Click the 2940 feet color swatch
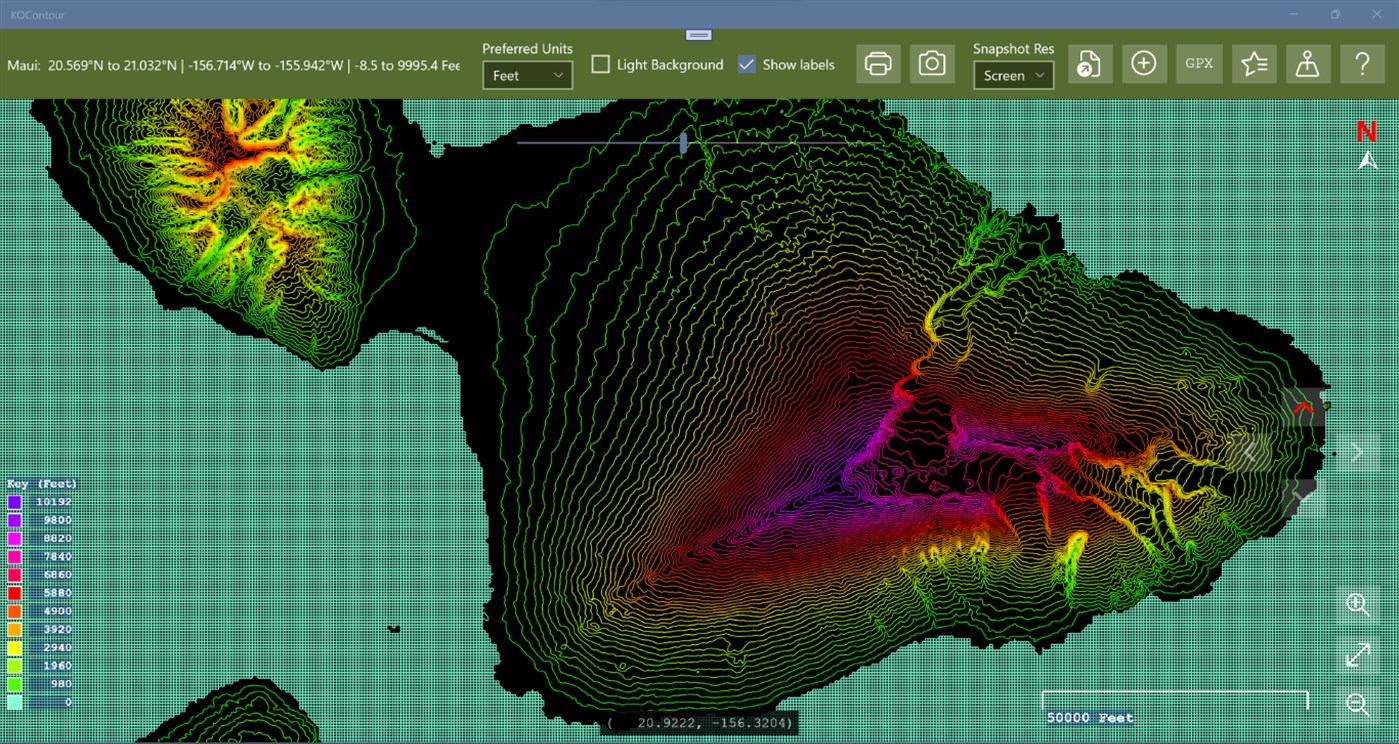1399x744 pixels. [x=15, y=647]
